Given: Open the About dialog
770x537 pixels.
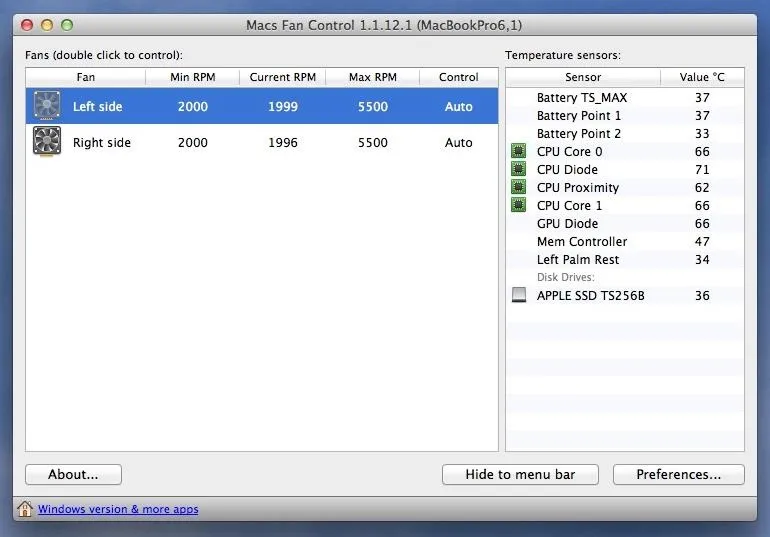Looking at the screenshot, I should 73,474.
